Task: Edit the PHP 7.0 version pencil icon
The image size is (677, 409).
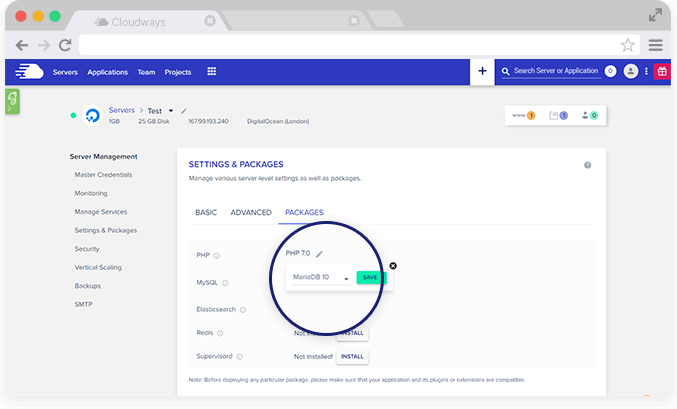Action: [320, 254]
